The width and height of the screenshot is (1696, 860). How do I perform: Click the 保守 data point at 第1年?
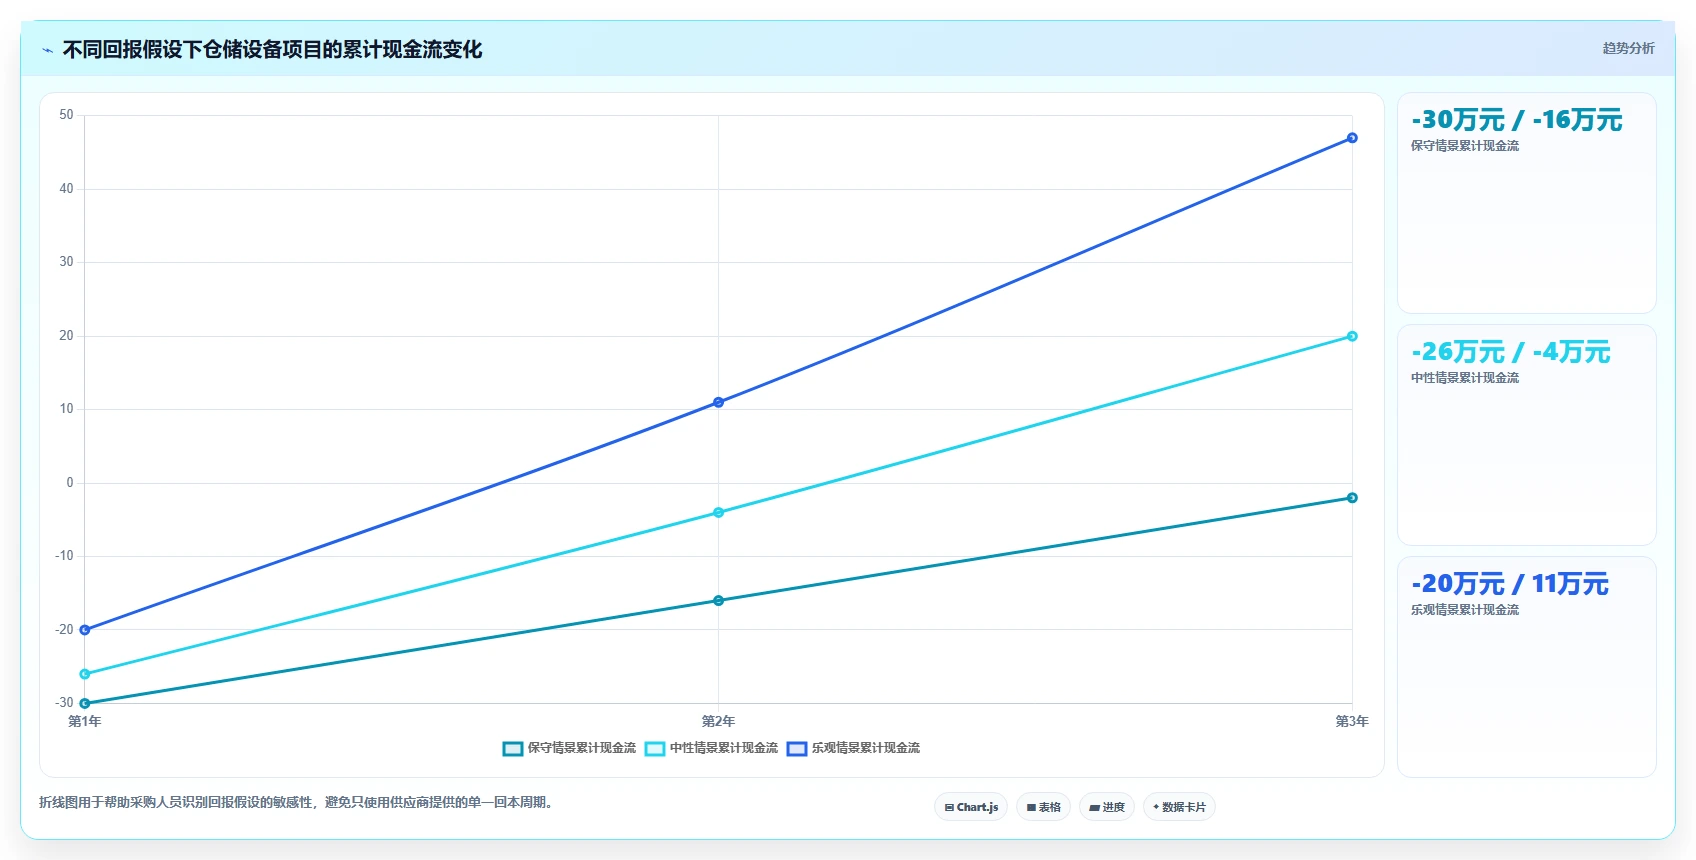[x=85, y=704]
